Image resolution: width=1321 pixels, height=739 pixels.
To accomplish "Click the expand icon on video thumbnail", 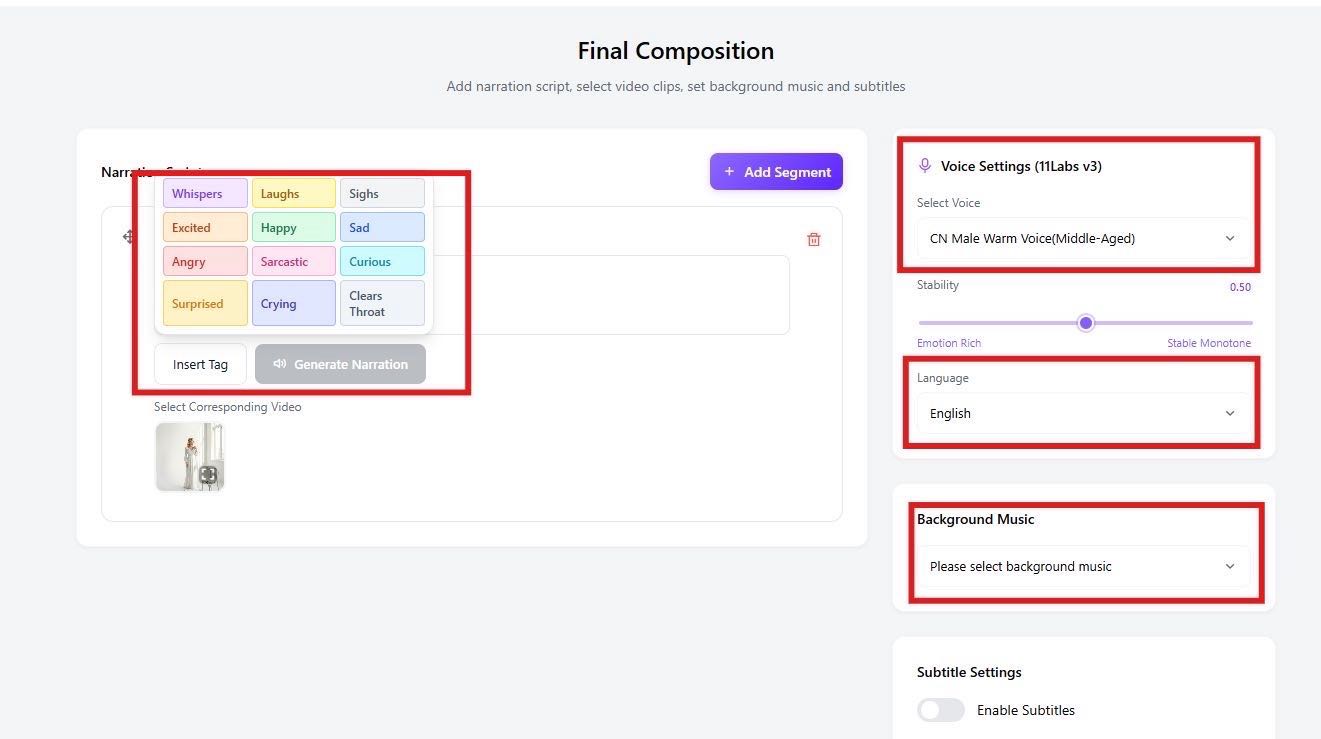I will (208, 475).
